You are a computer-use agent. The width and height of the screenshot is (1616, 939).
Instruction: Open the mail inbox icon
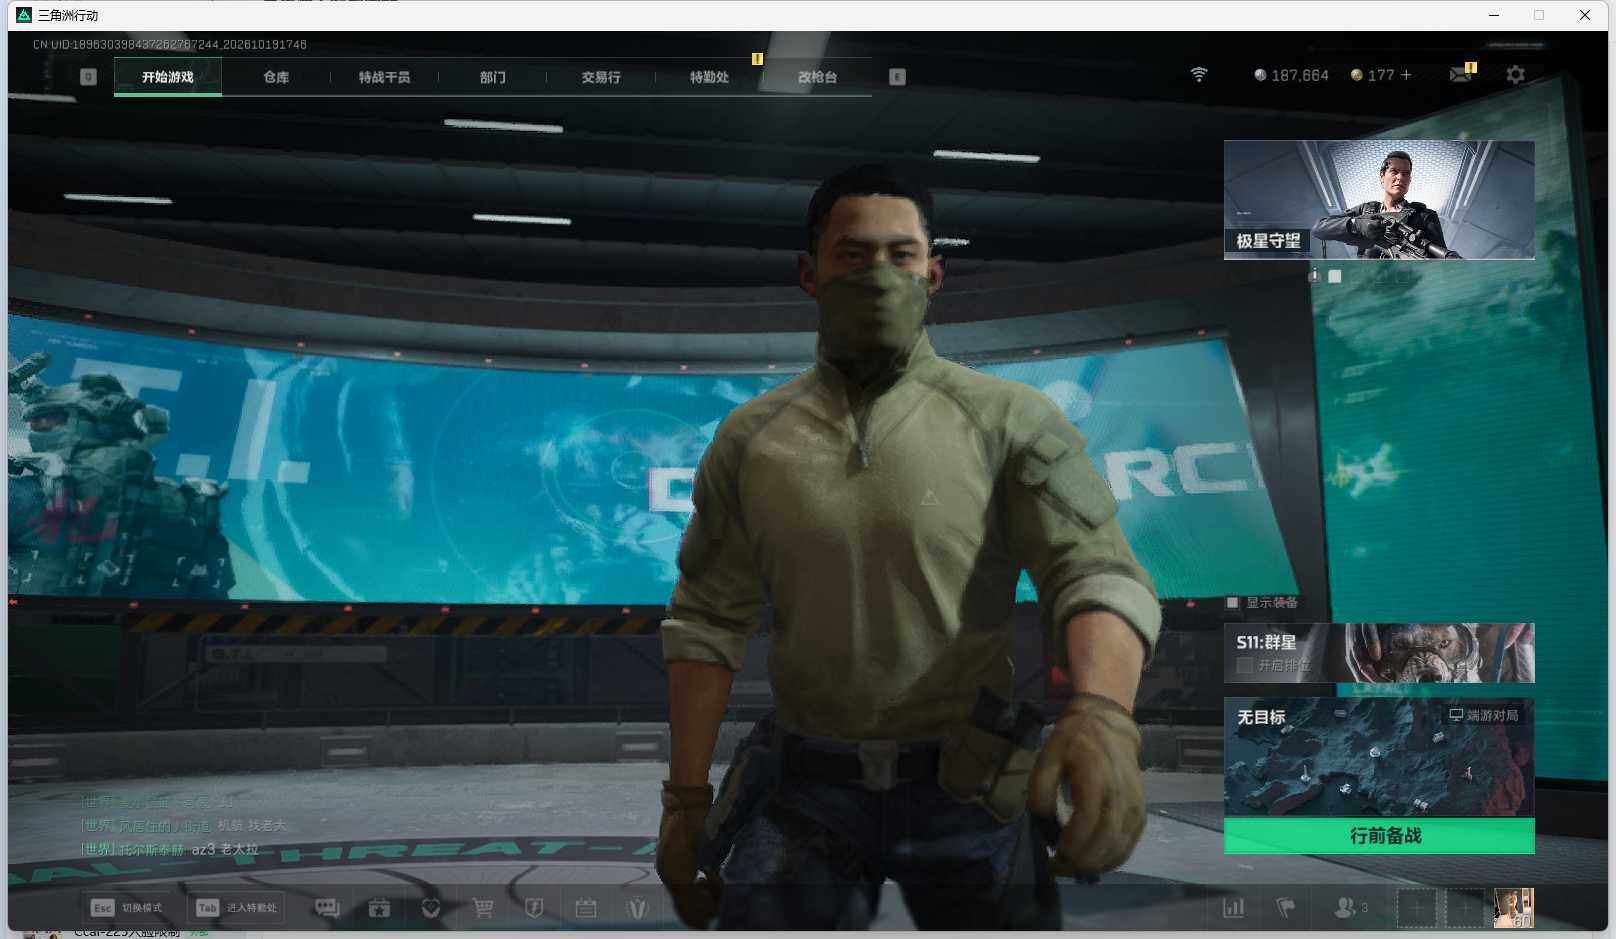coord(1461,73)
